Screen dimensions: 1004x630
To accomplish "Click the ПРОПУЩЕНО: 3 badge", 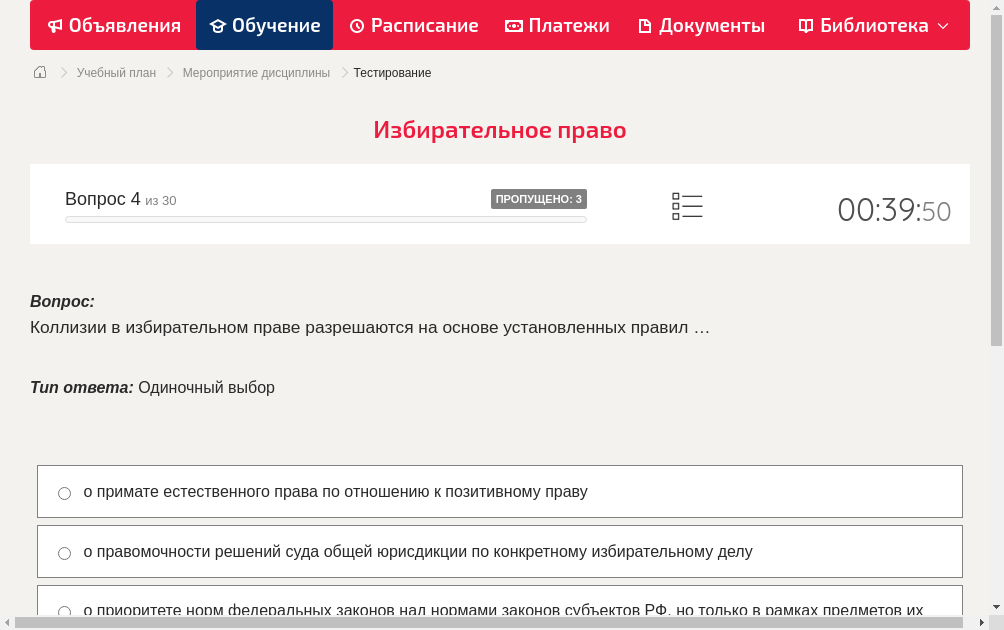I will coord(539,199).
